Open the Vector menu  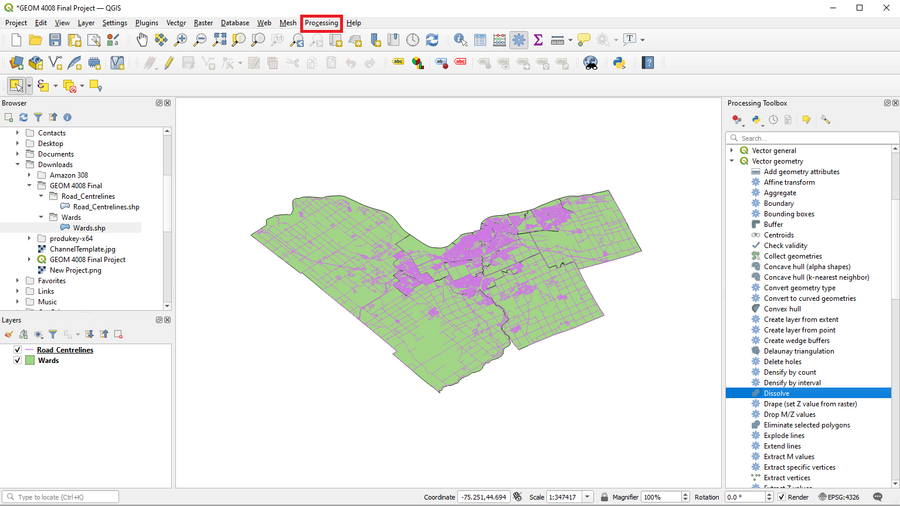point(176,22)
